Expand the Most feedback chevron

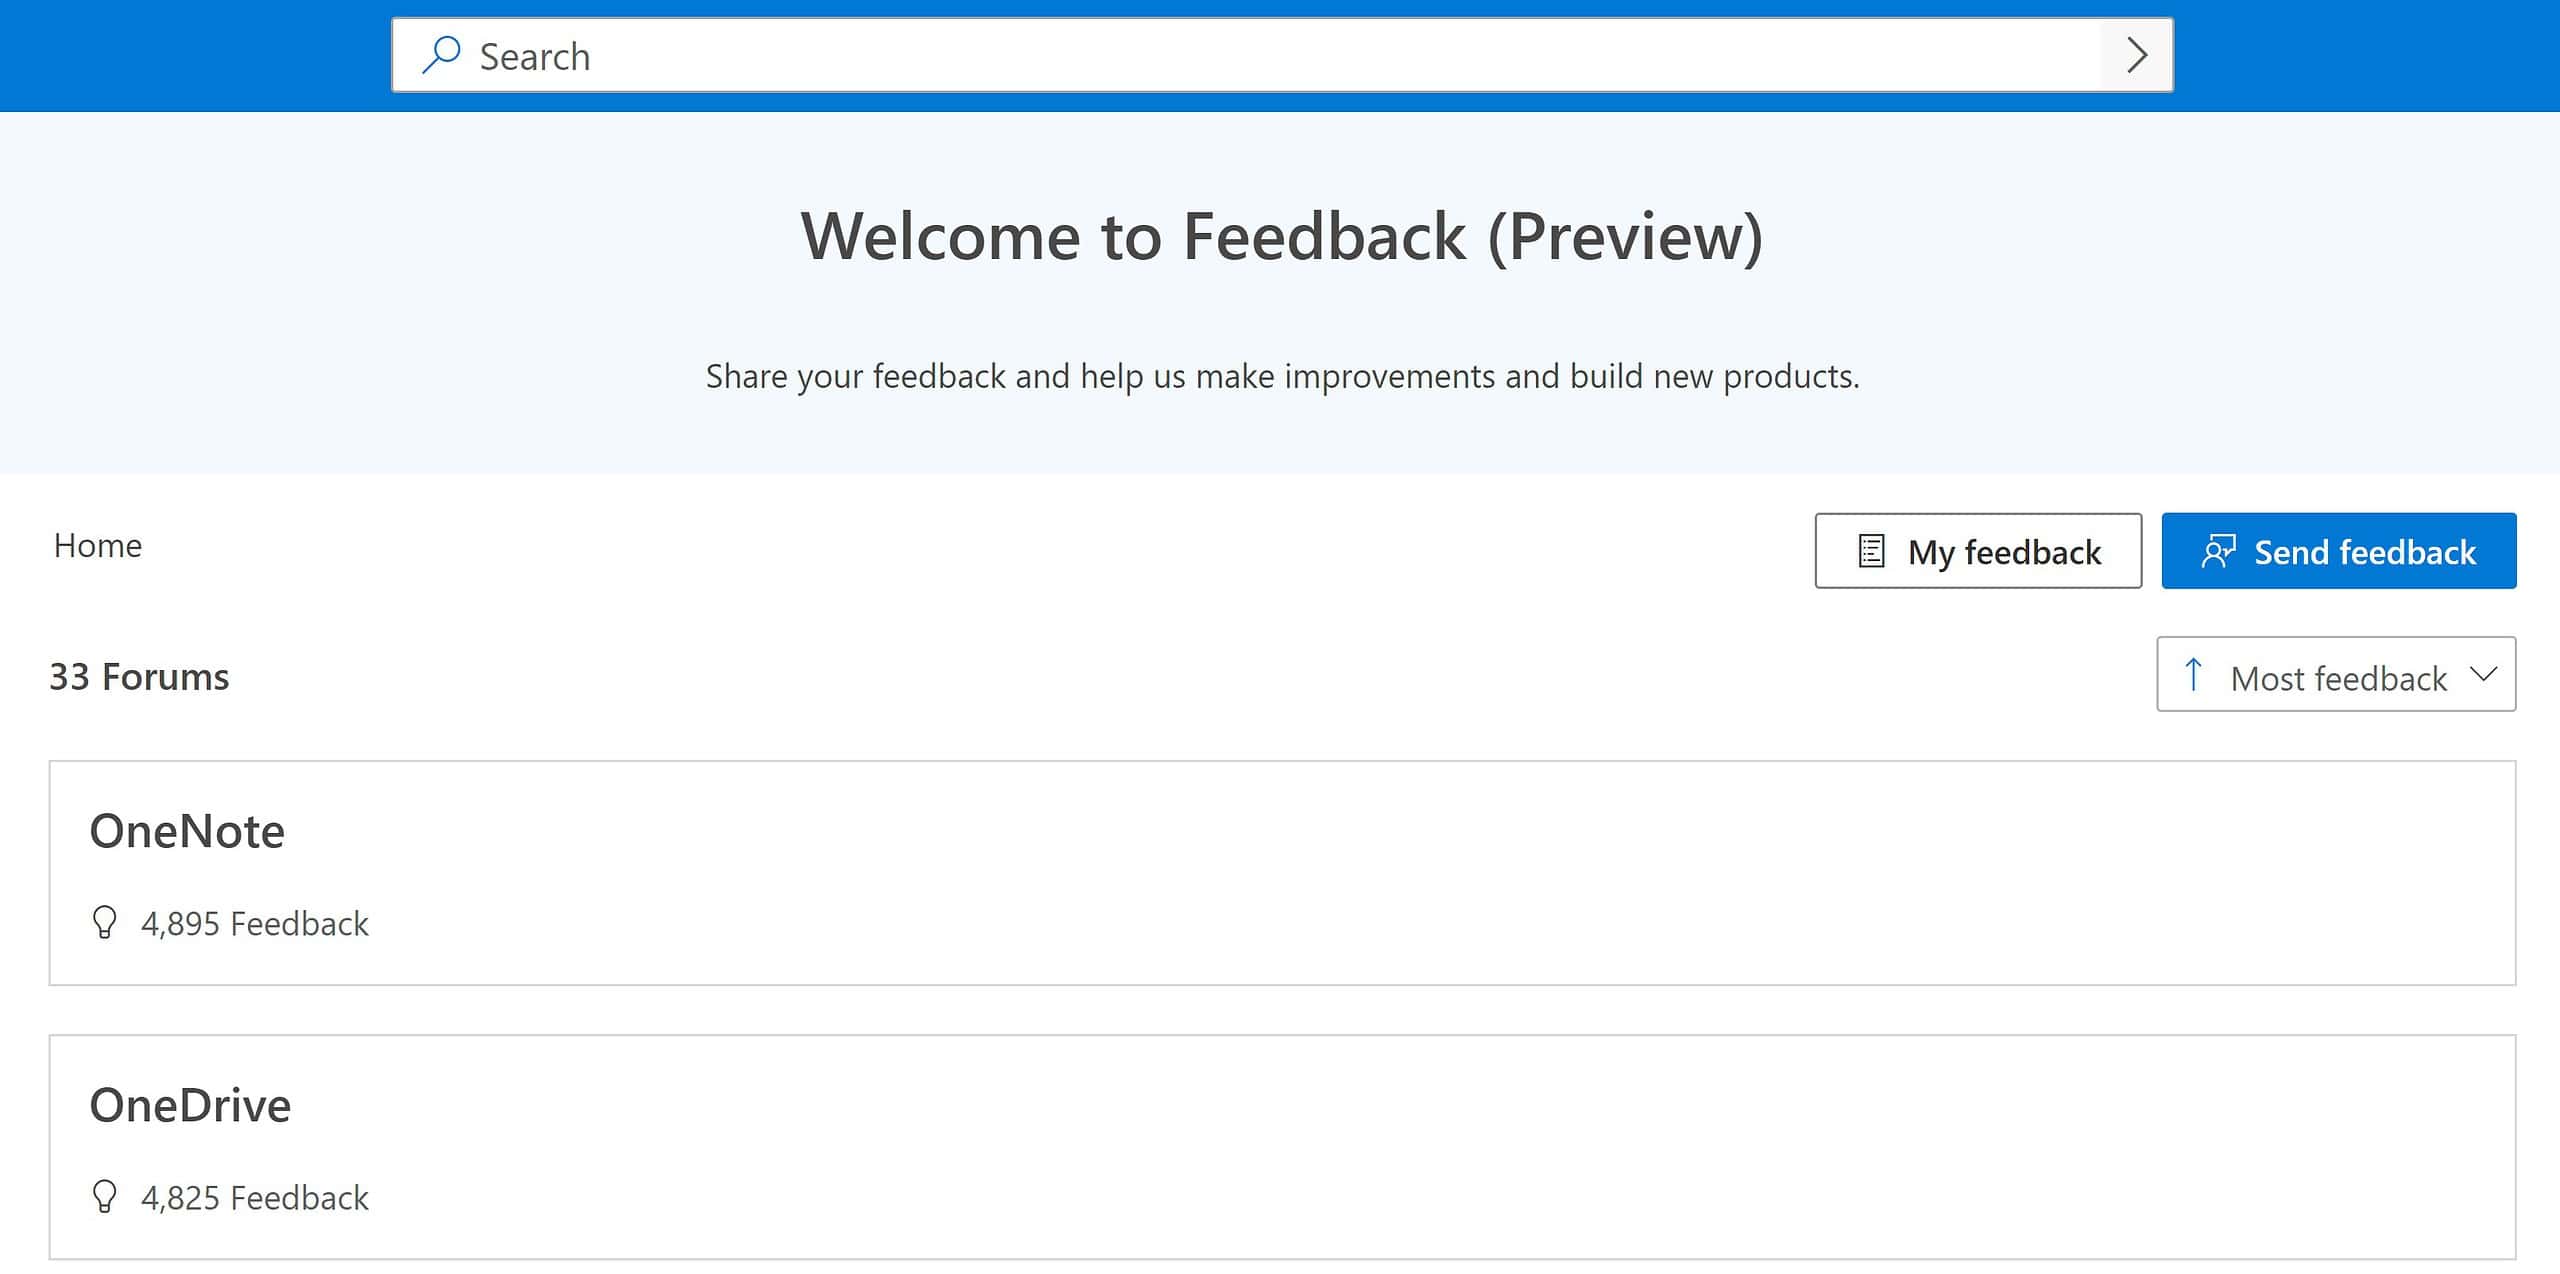2483,674
